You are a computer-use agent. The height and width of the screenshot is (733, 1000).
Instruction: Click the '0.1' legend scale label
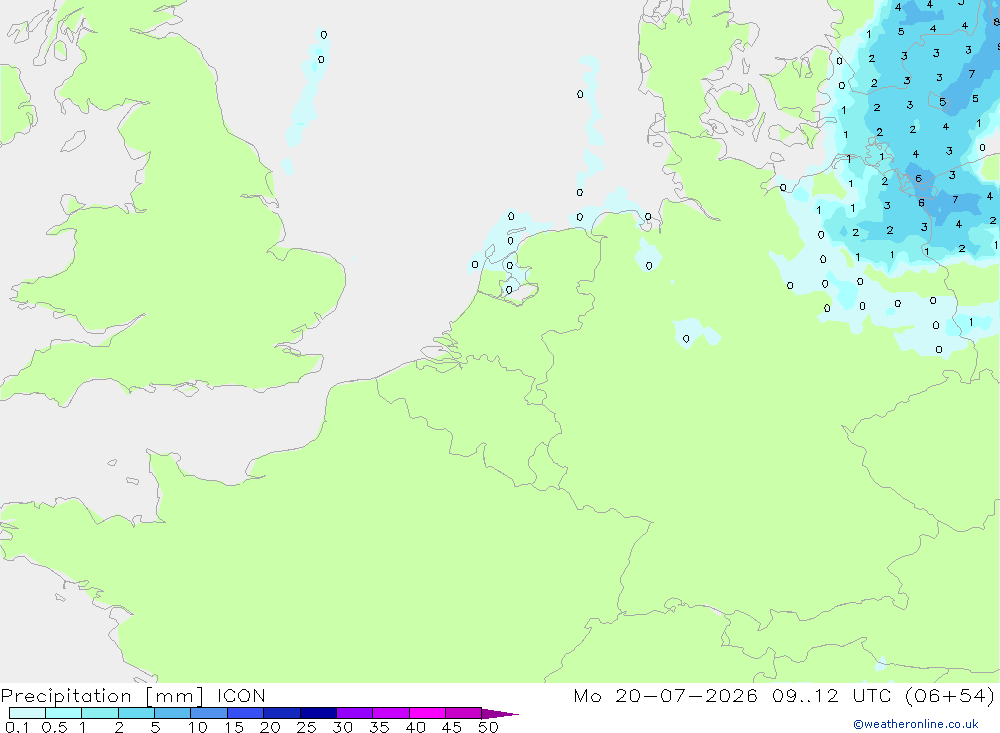pyautogui.click(x=17, y=727)
